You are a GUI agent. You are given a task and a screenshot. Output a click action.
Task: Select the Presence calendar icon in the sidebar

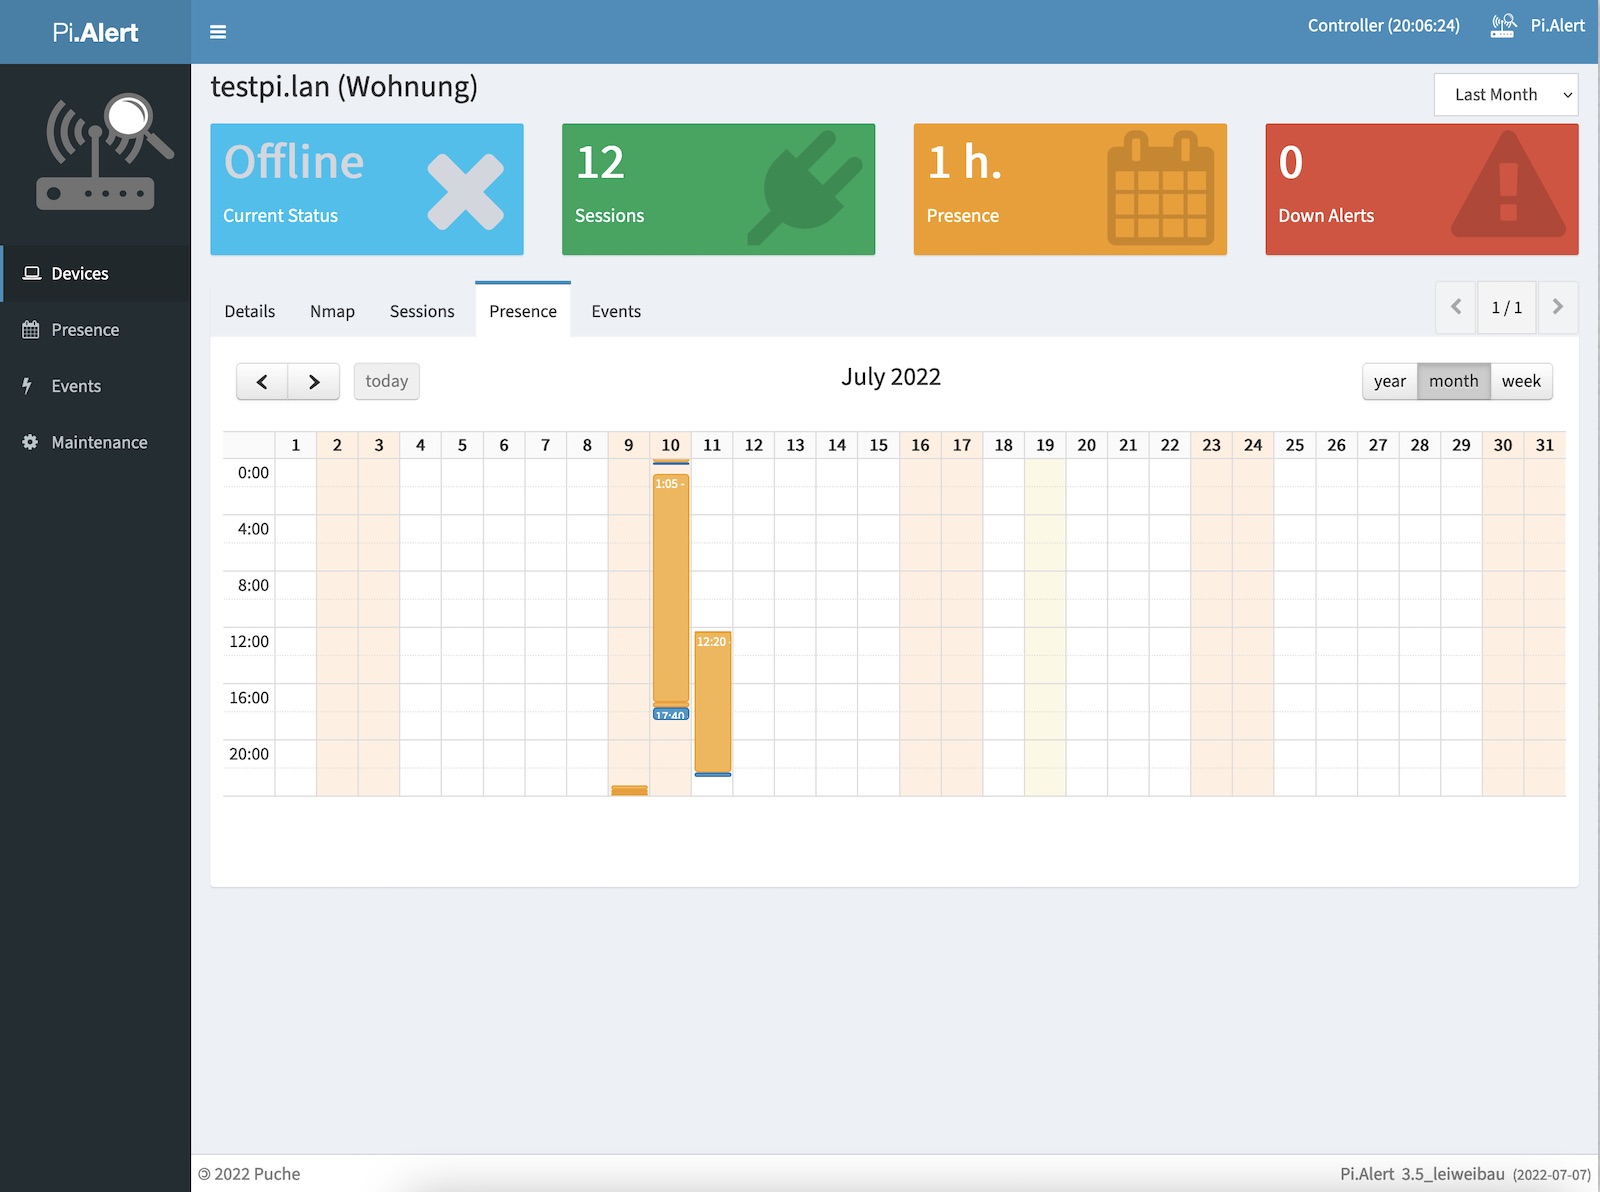[x=30, y=330]
